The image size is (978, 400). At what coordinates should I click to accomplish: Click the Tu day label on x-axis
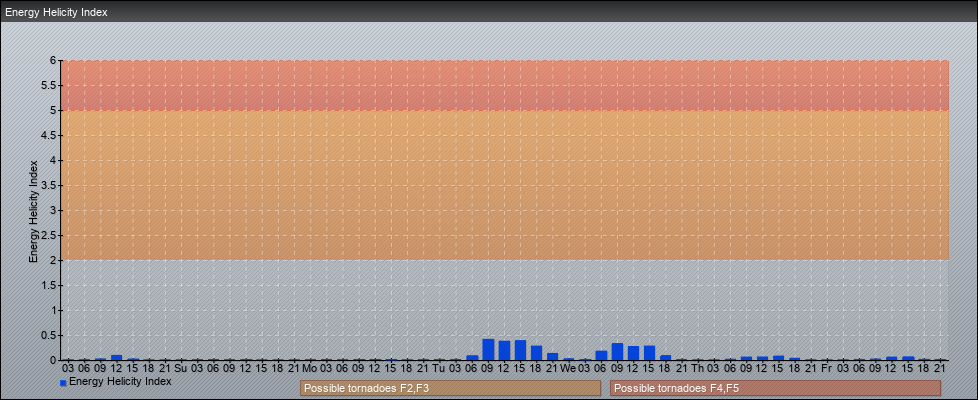click(440, 368)
